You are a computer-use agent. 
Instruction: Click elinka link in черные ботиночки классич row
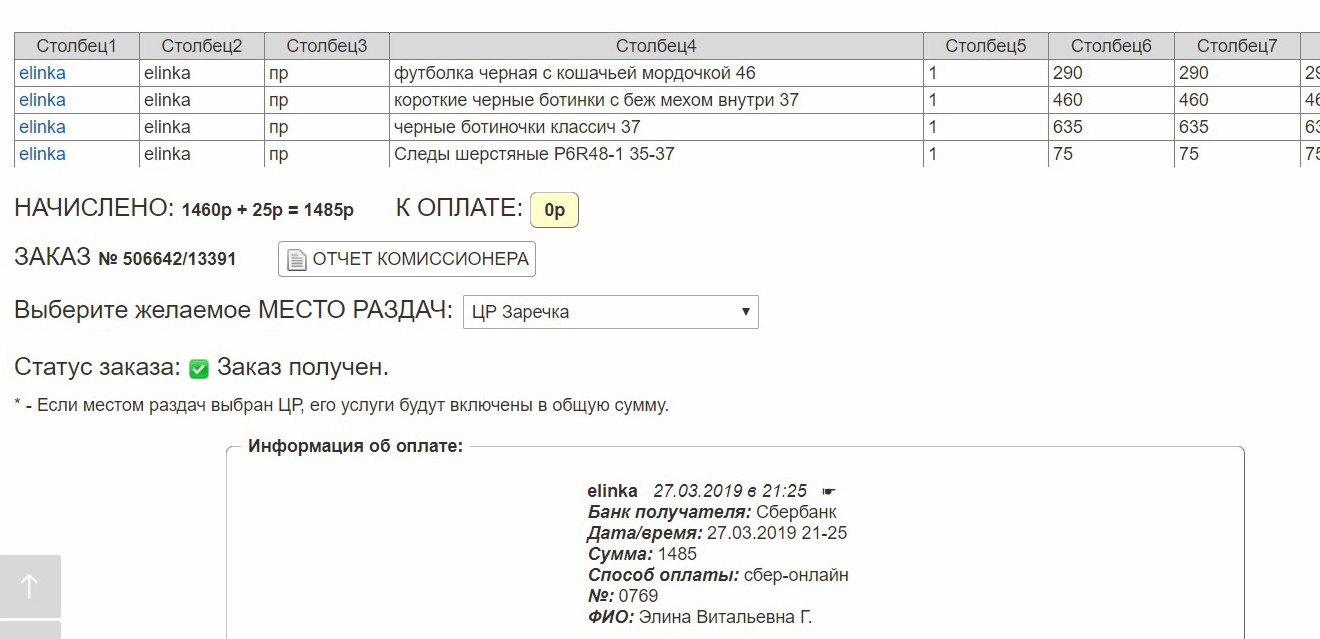(42, 127)
